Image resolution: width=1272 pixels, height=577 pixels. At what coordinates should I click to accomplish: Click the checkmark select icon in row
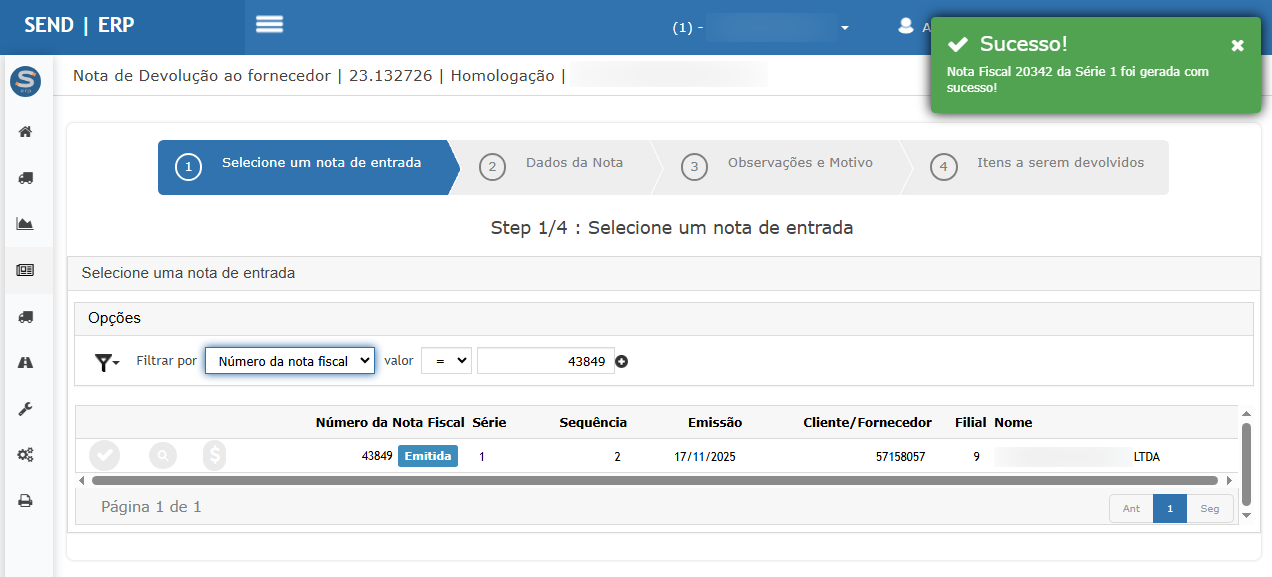[104, 456]
